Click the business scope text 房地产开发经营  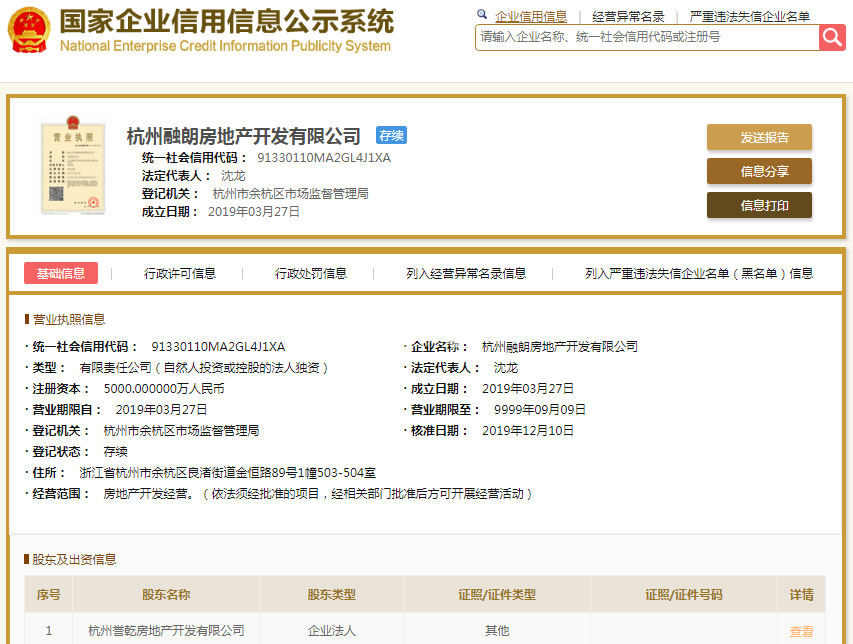pos(145,494)
